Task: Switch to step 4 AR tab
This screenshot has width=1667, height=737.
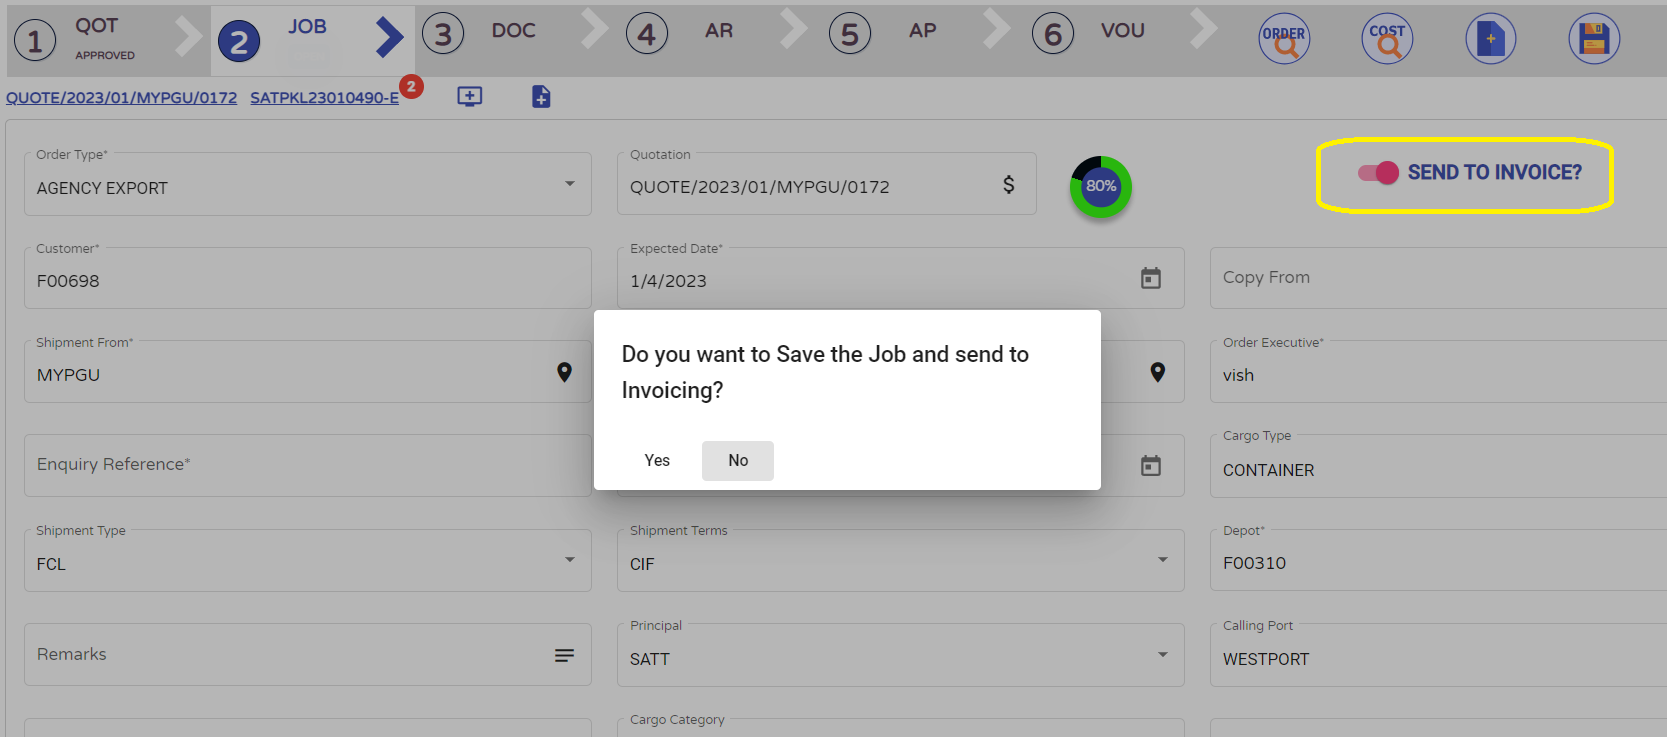Action: pos(692,34)
